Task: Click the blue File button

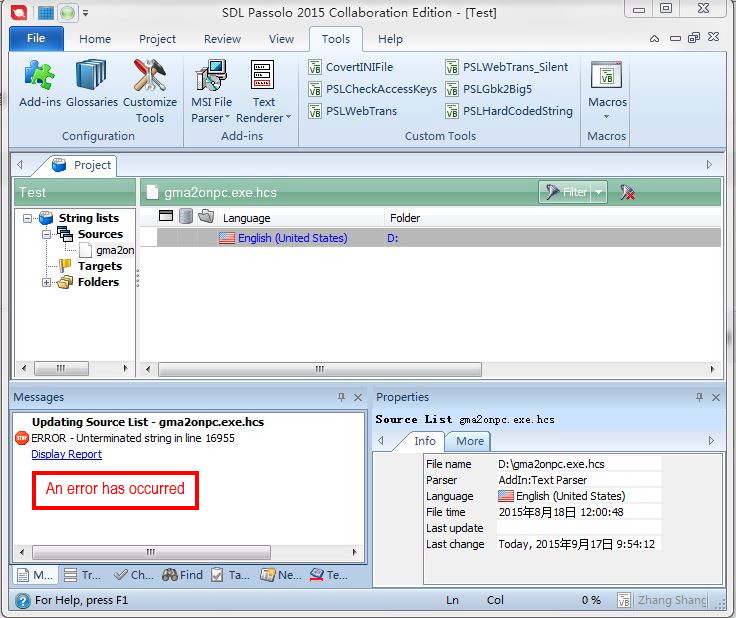Action: pyautogui.click(x=36, y=39)
